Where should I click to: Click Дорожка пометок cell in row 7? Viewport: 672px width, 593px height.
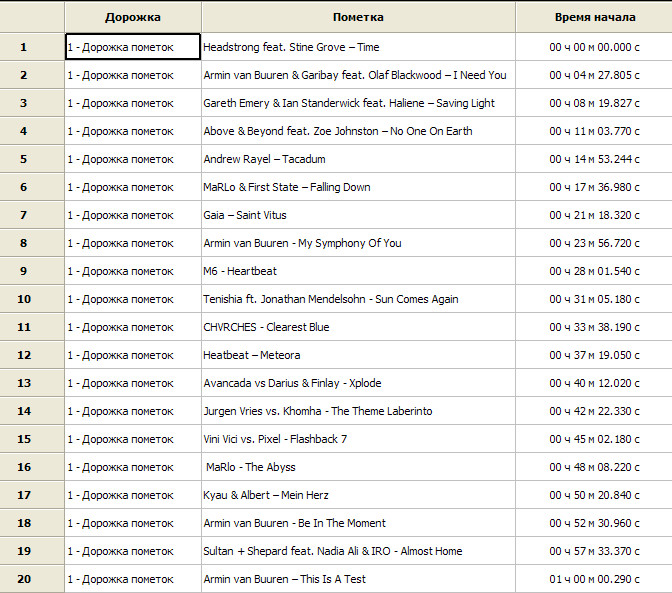tap(133, 215)
